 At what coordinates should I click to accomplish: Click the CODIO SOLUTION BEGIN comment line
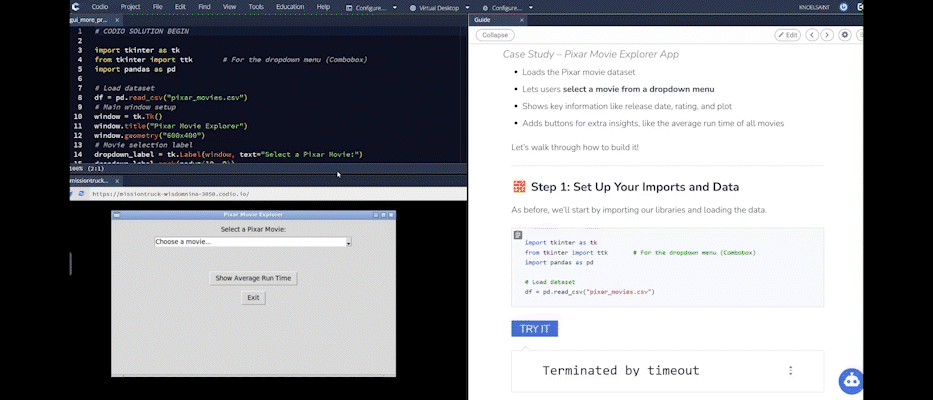pyautogui.click(x=142, y=31)
